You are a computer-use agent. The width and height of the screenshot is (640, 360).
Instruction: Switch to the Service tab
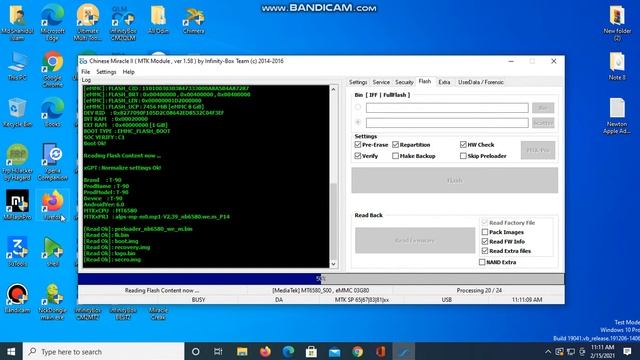[381, 82]
